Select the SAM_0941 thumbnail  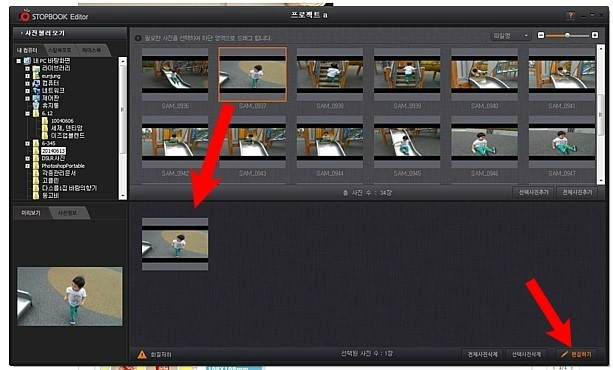tap(562, 74)
